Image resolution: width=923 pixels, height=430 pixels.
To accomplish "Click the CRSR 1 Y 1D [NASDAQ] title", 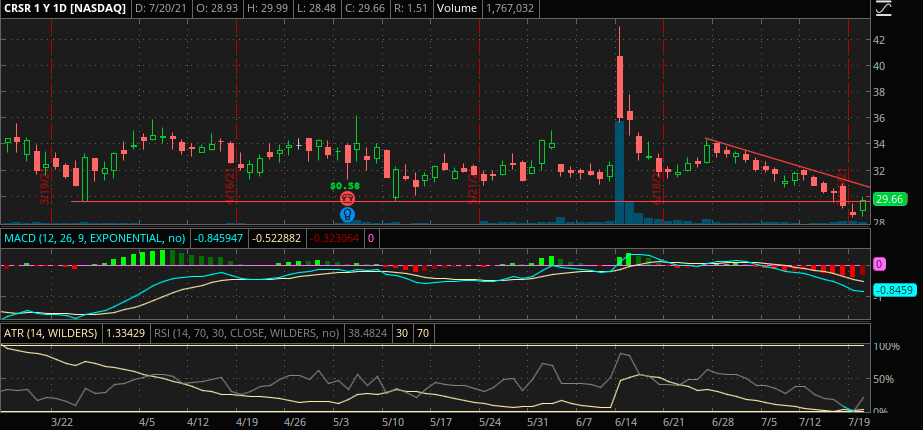I will [65, 9].
